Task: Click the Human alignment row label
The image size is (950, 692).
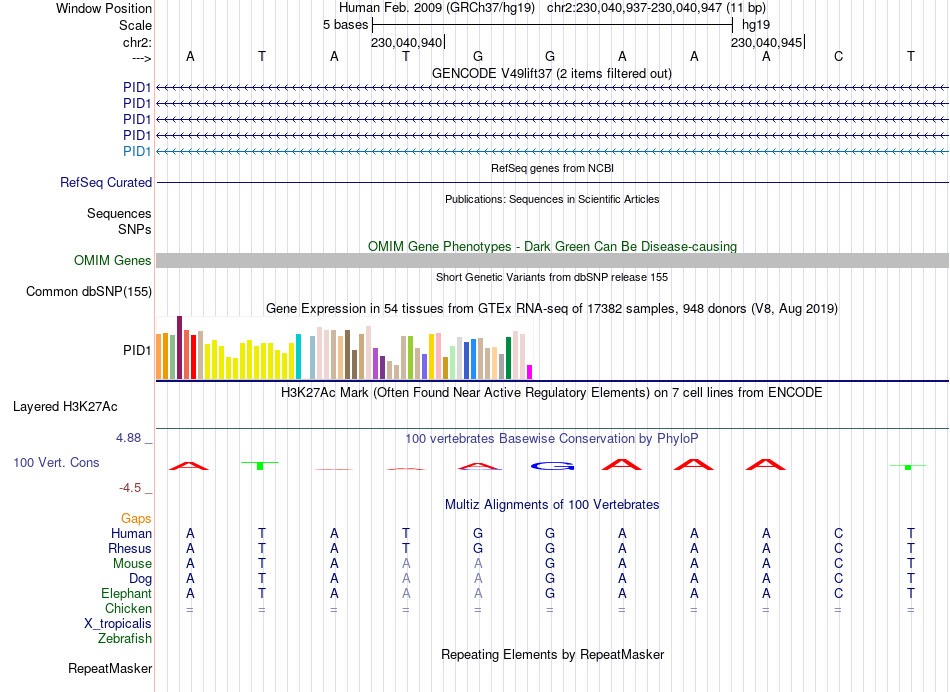Action: point(131,533)
